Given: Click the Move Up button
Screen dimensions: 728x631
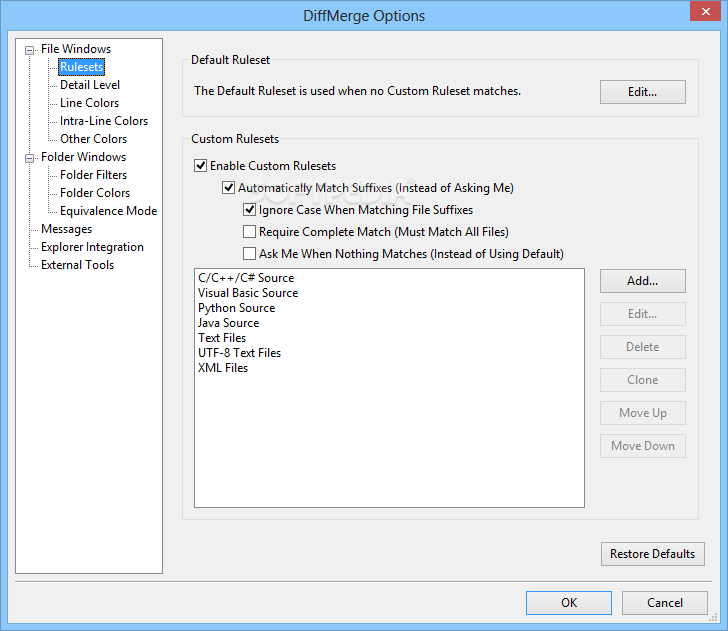Looking at the screenshot, I should pyautogui.click(x=643, y=413).
